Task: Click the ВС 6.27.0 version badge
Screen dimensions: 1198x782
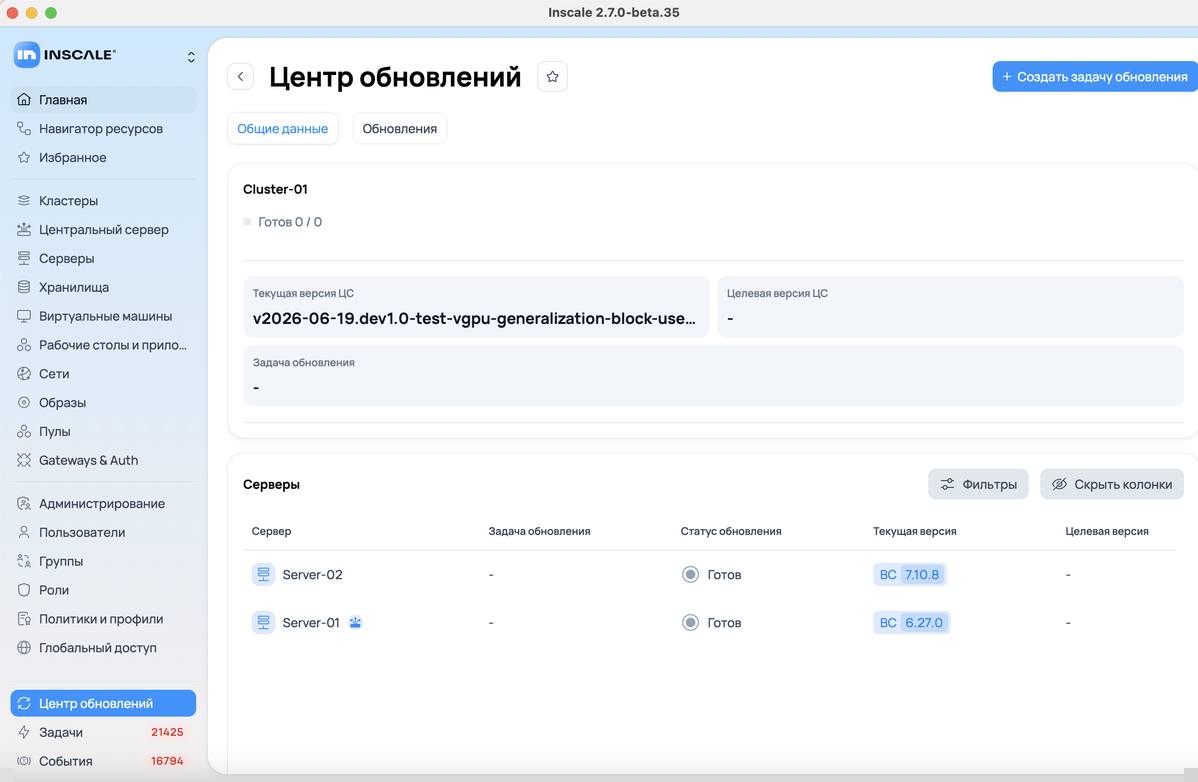Action: coord(911,622)
